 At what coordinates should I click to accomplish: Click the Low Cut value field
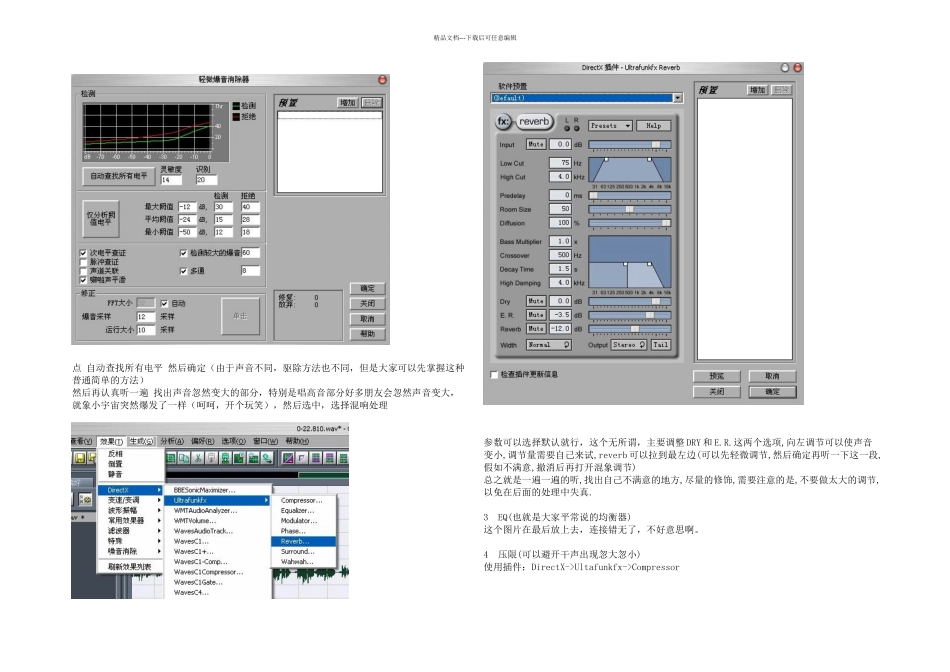tap(560, 162)
